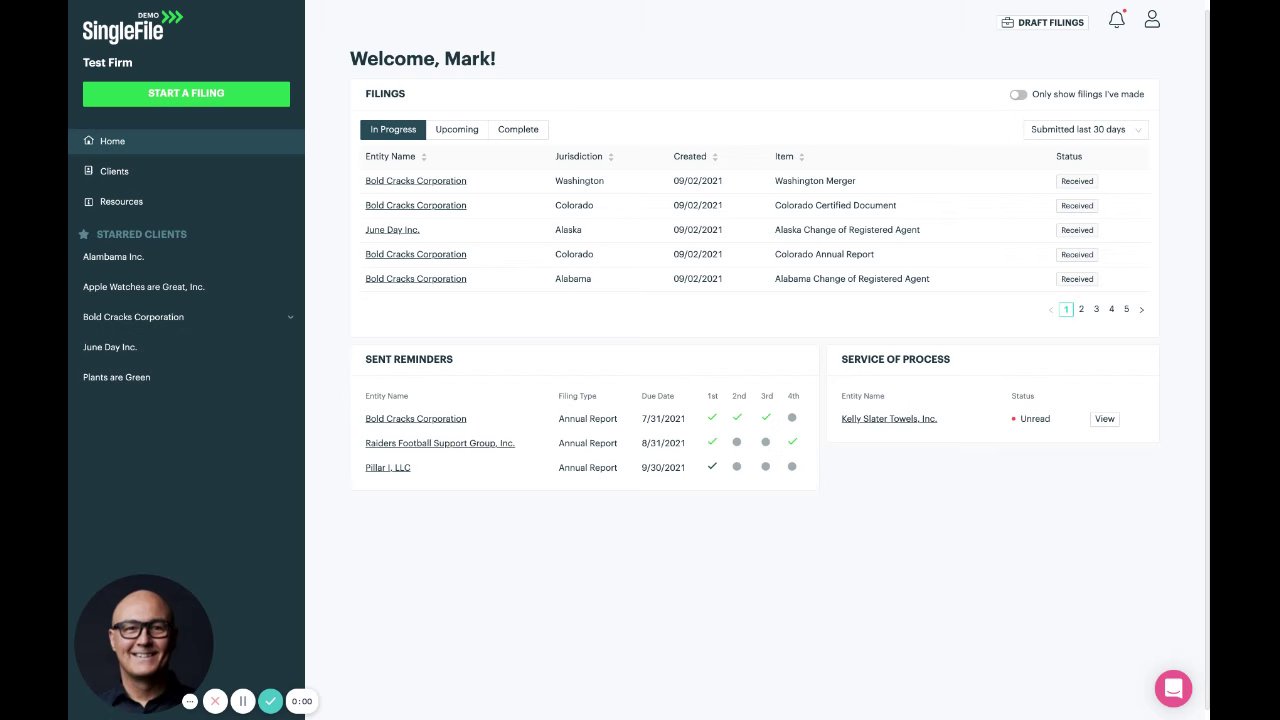Open DRAFT FILINGS in top bar
Image resolution: width=1280 pixels, height=720 pixels.
[x=1043, y=22]
